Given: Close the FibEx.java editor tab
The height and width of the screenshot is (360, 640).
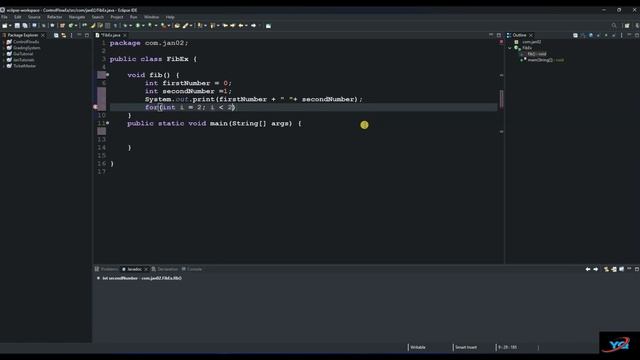Looking at the screenshot, I should tap(124, 36).
